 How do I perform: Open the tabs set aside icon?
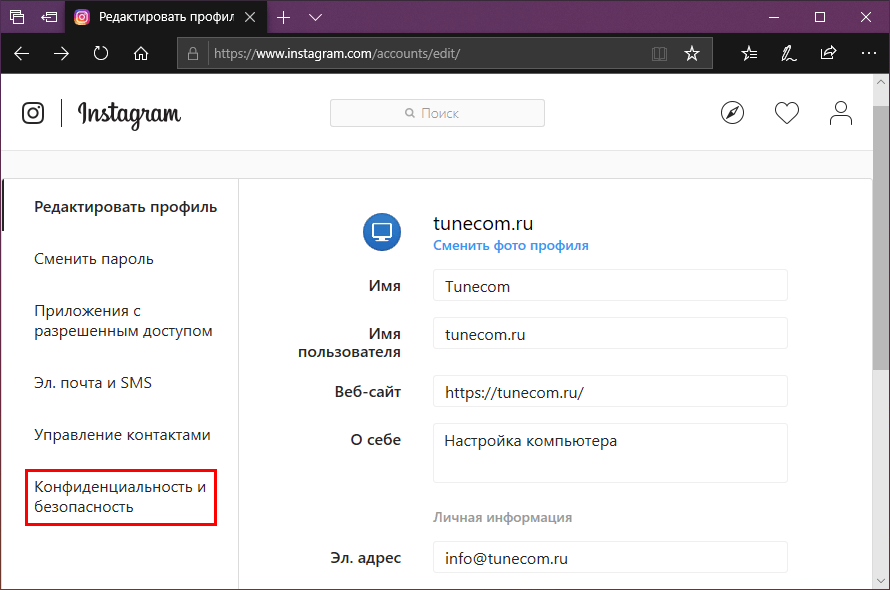(x=17, y=17)
